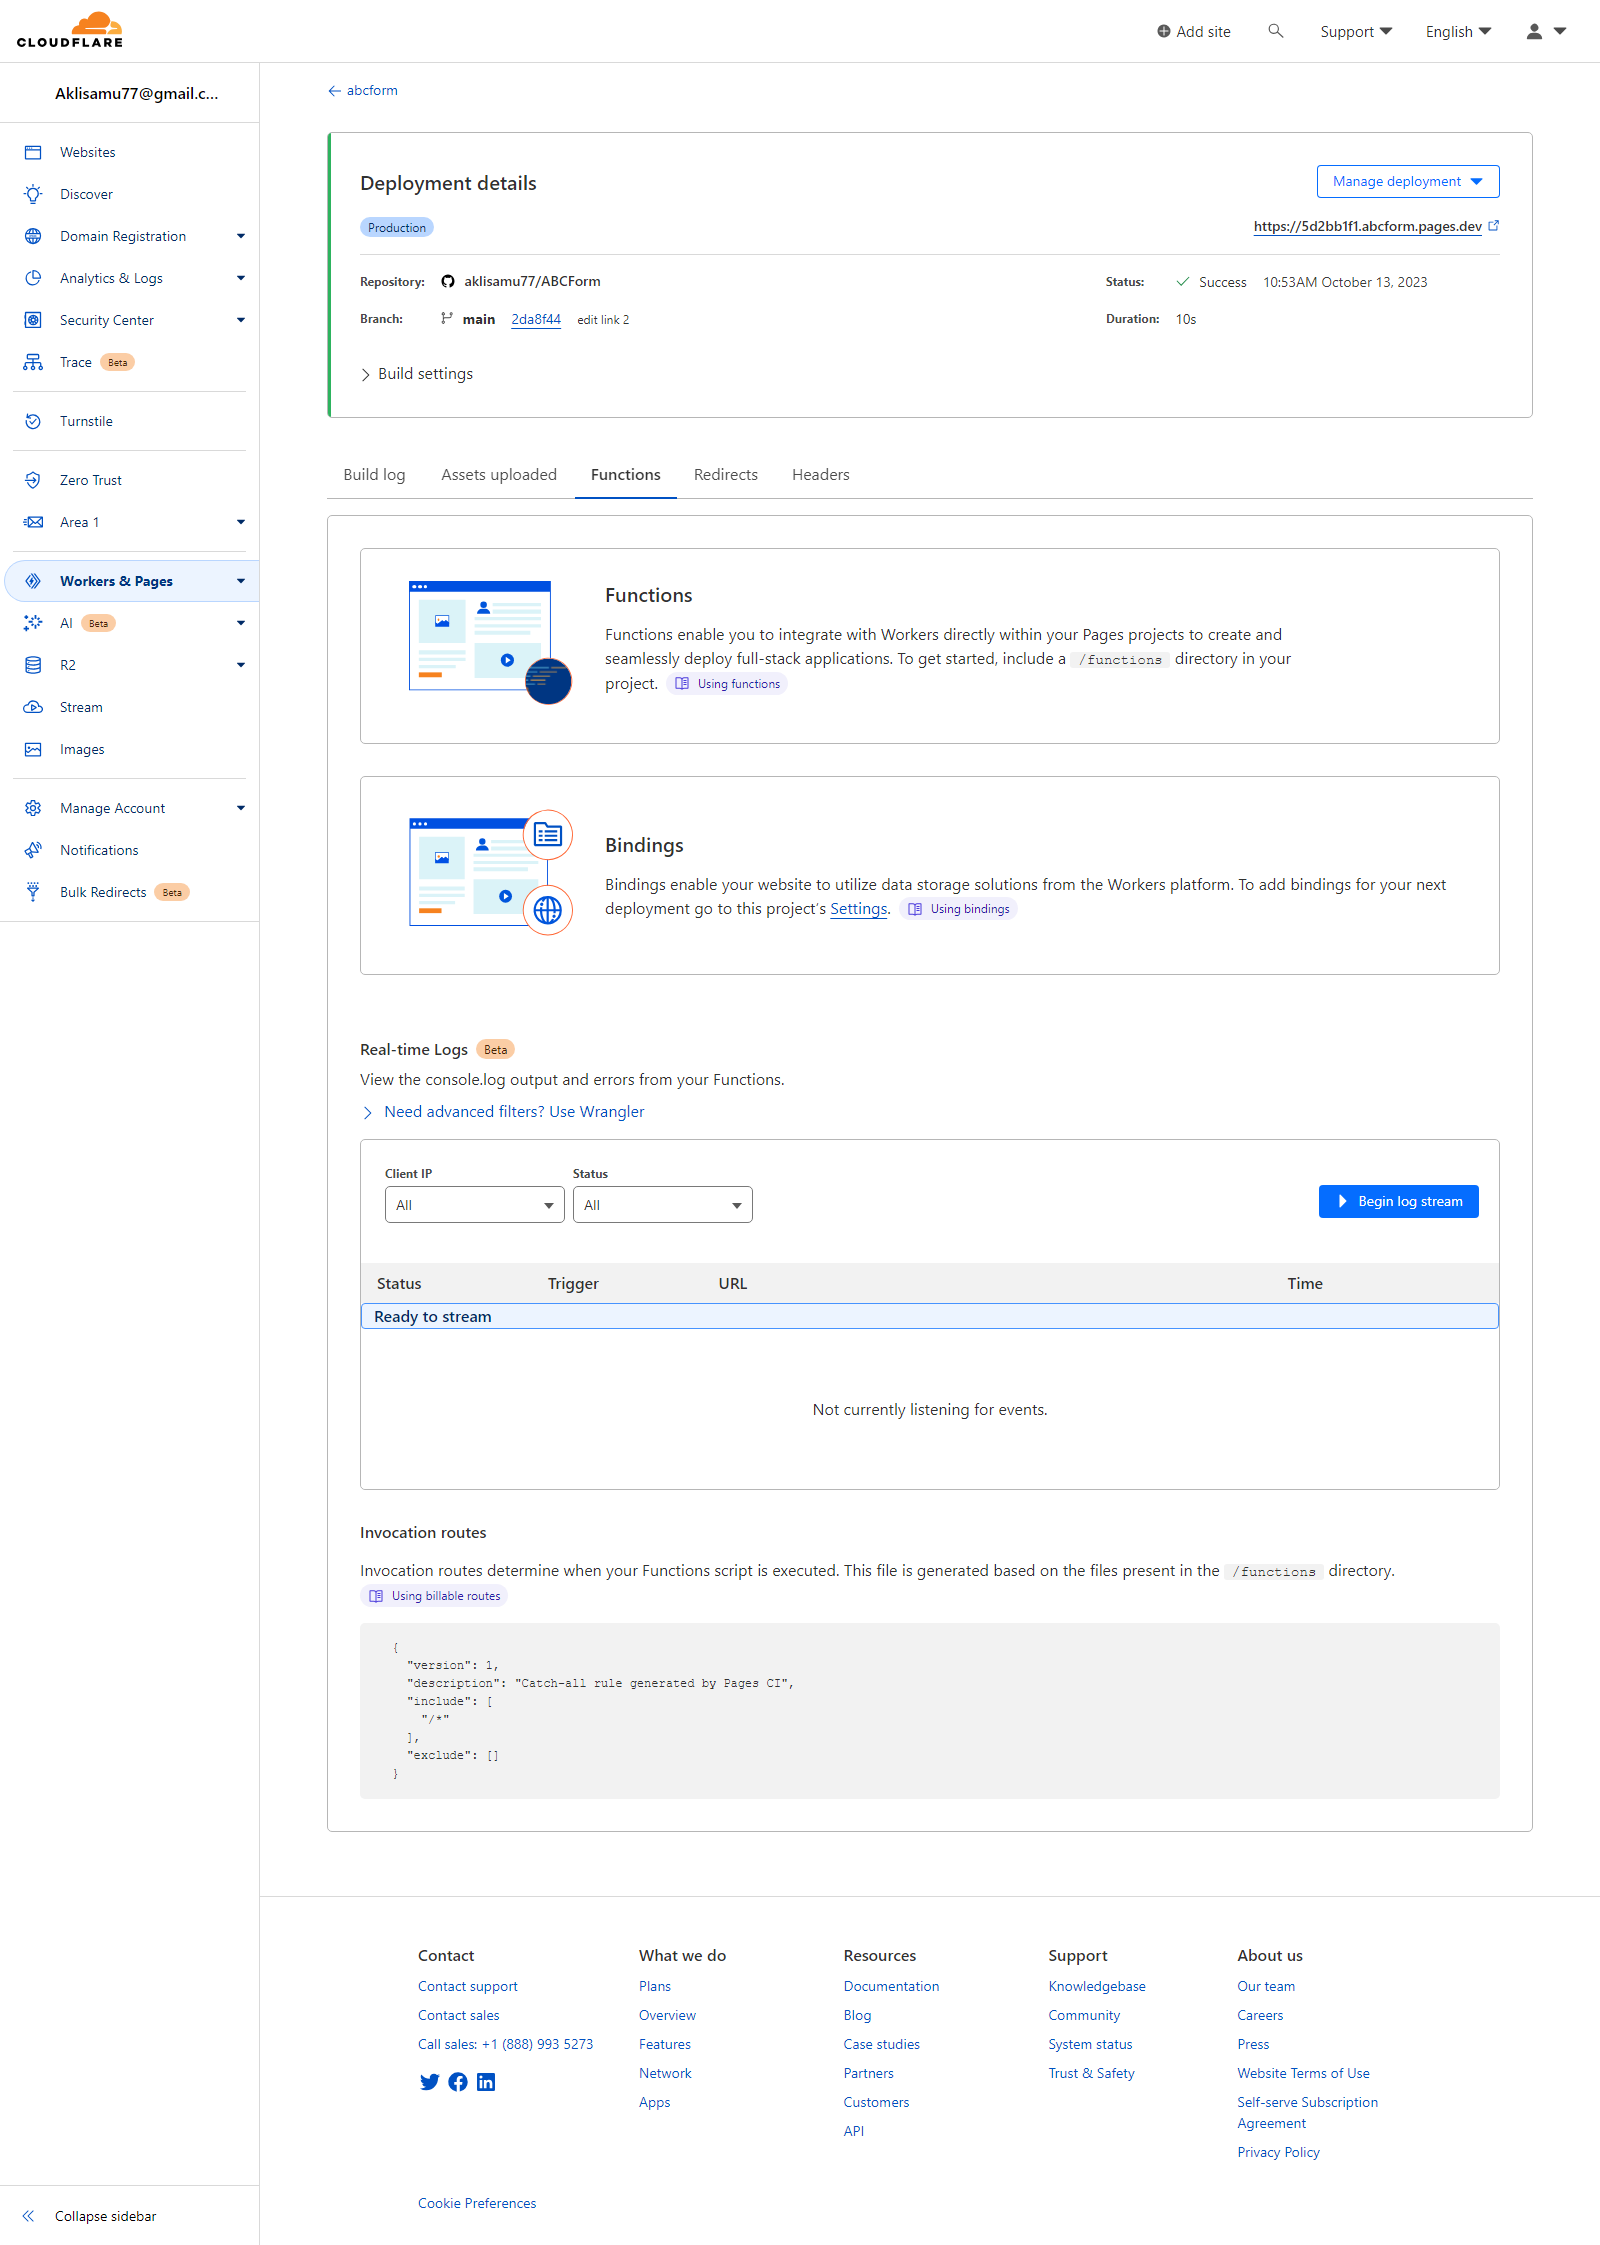Screen dimensions: 1600x2245
Task: Expand Need advanced filters Wrangler hint
Action: [x=503, y=1112]
